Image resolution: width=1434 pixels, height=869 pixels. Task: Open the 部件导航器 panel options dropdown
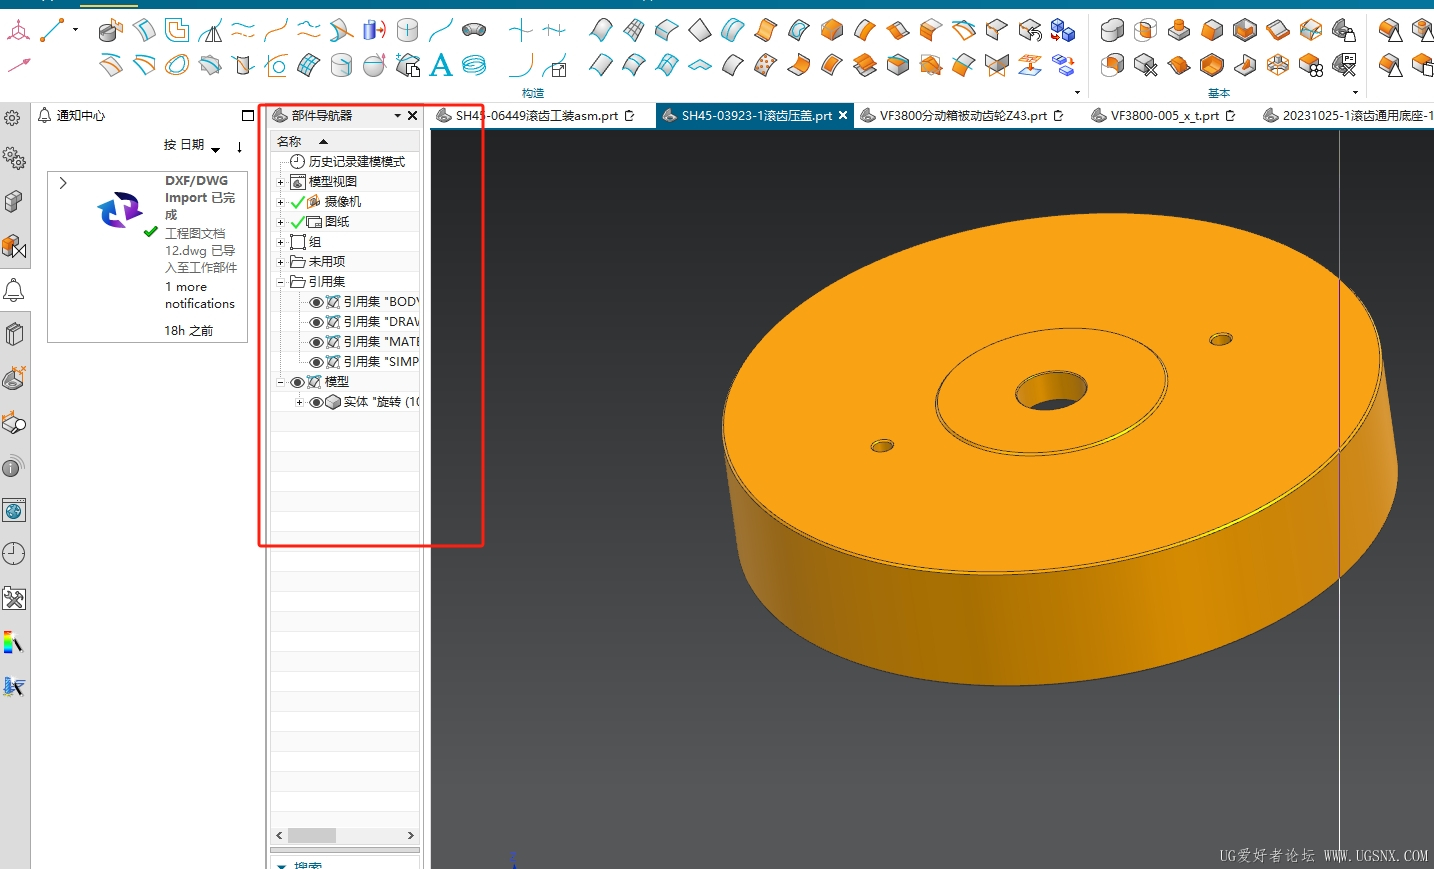tap(397, 116)
